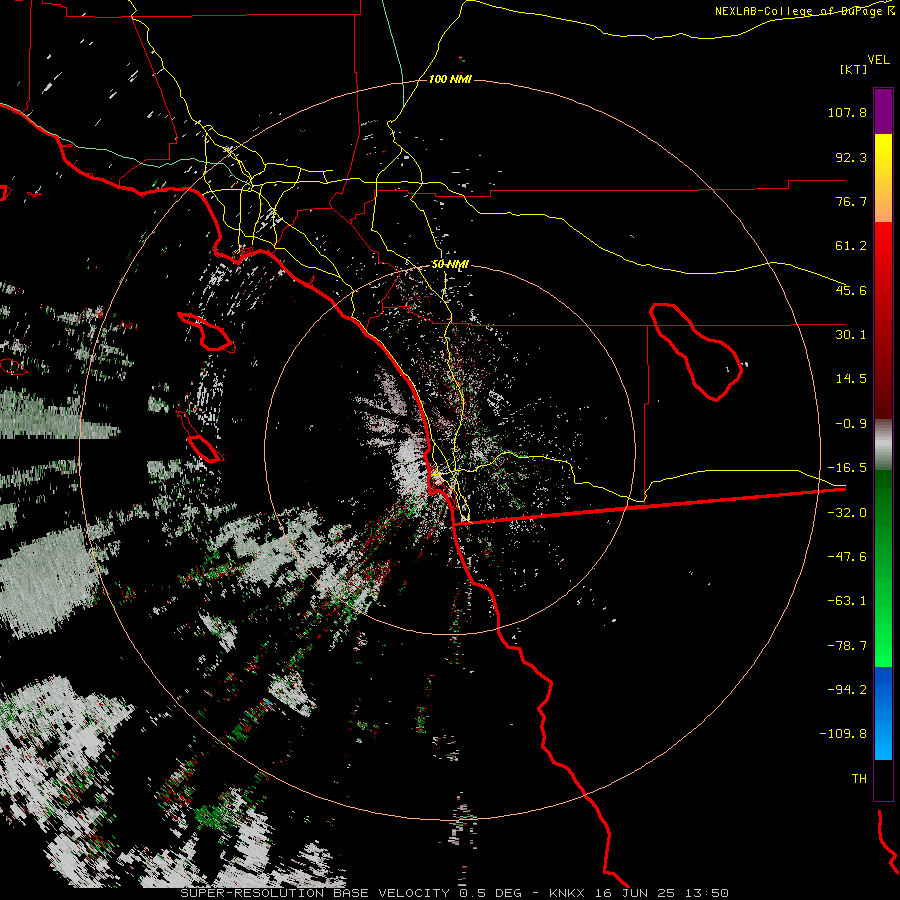Click the VEL legend title

point(878,60)
